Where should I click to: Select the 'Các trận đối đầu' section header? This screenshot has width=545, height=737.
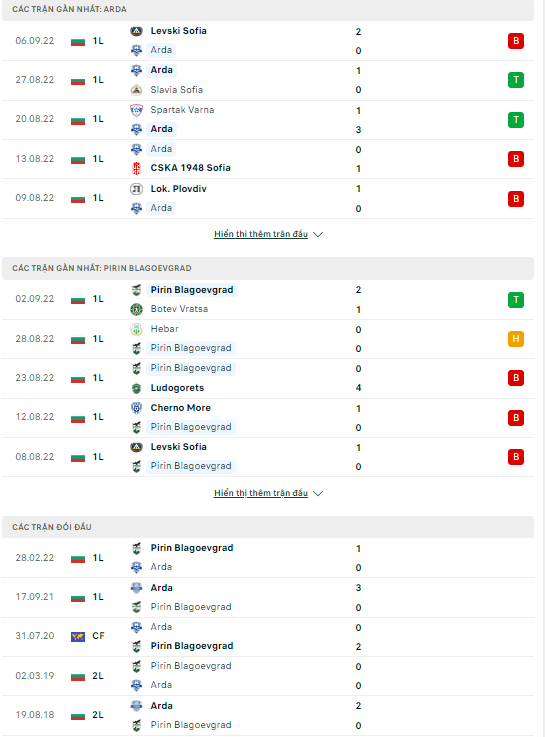pyautogui.click(x=268, y=527)
